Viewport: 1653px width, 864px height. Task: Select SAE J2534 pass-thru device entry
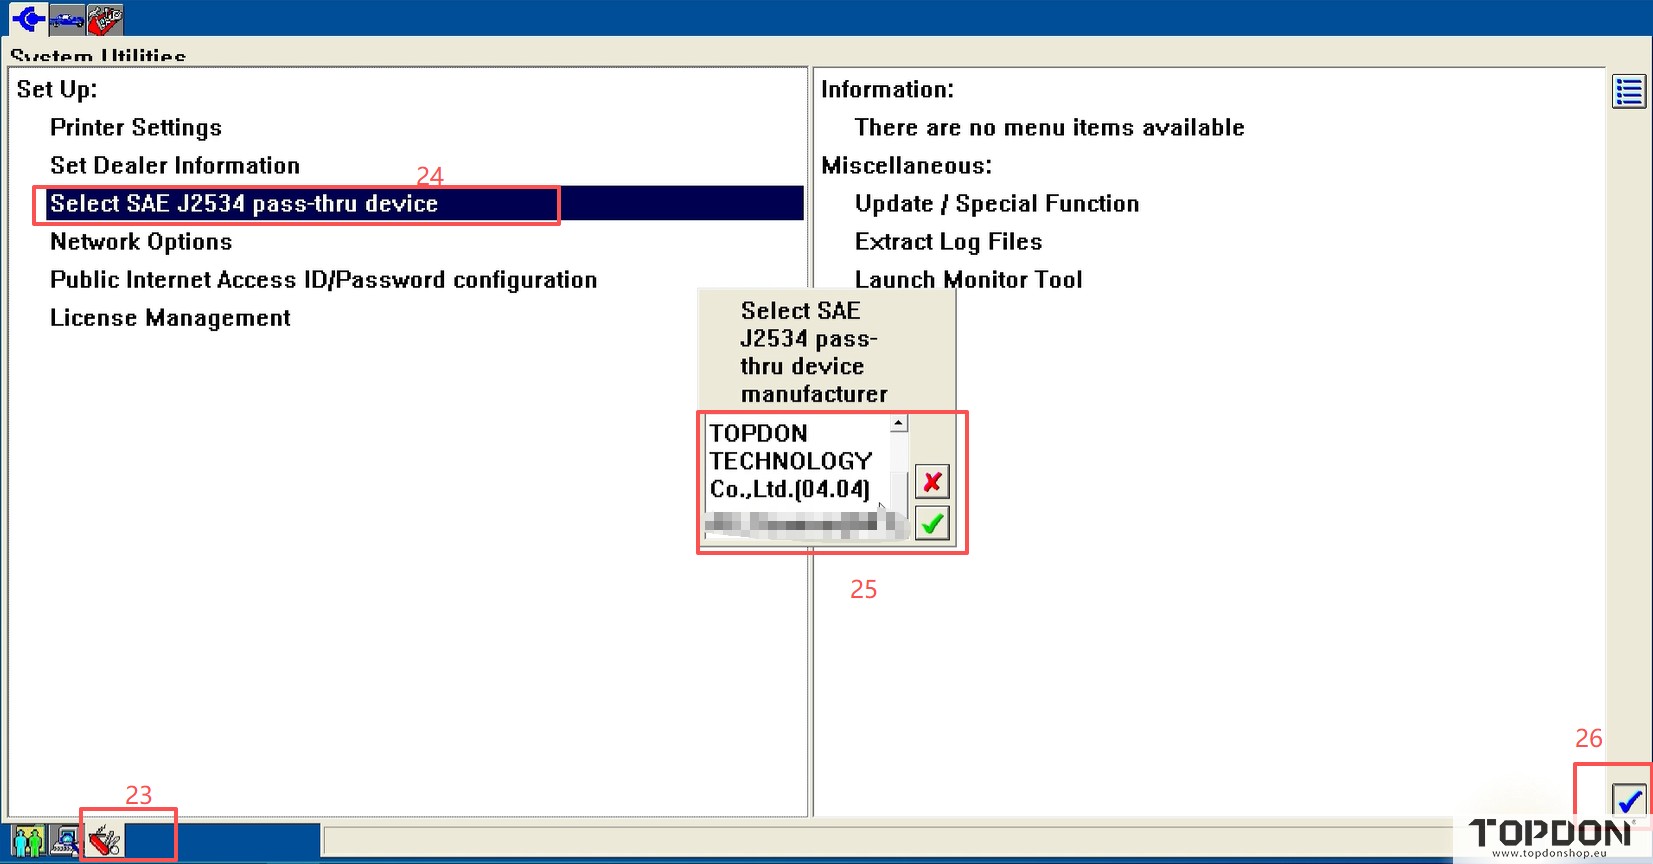(424, 204)
